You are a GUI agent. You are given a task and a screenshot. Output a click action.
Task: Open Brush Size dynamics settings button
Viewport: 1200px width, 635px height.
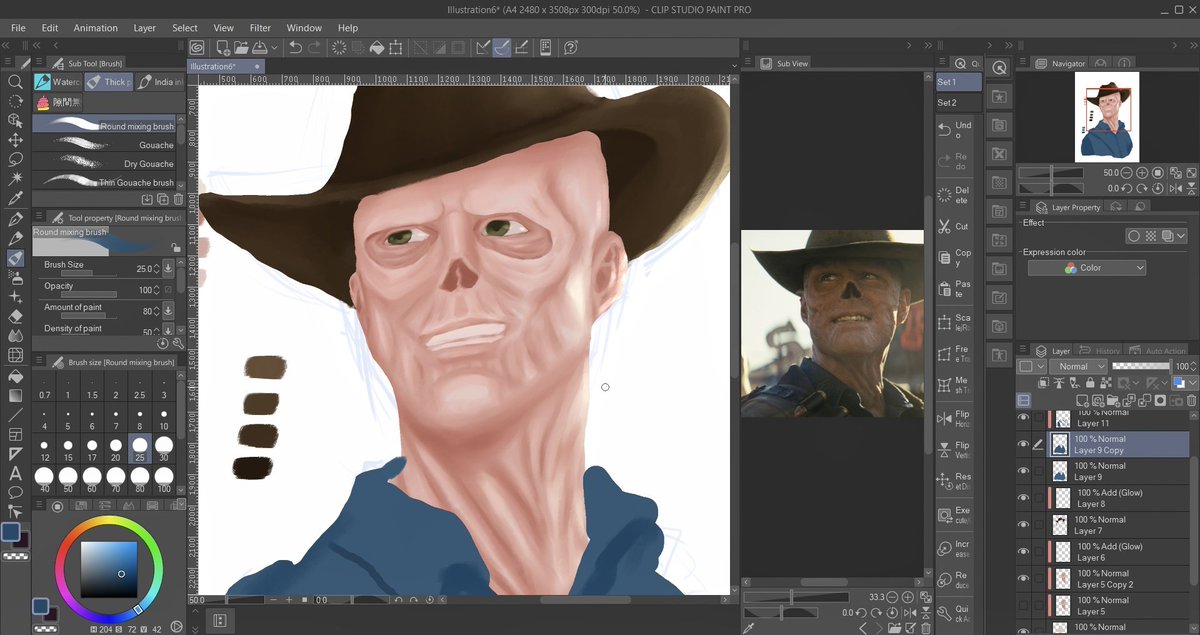coord(168,268)
